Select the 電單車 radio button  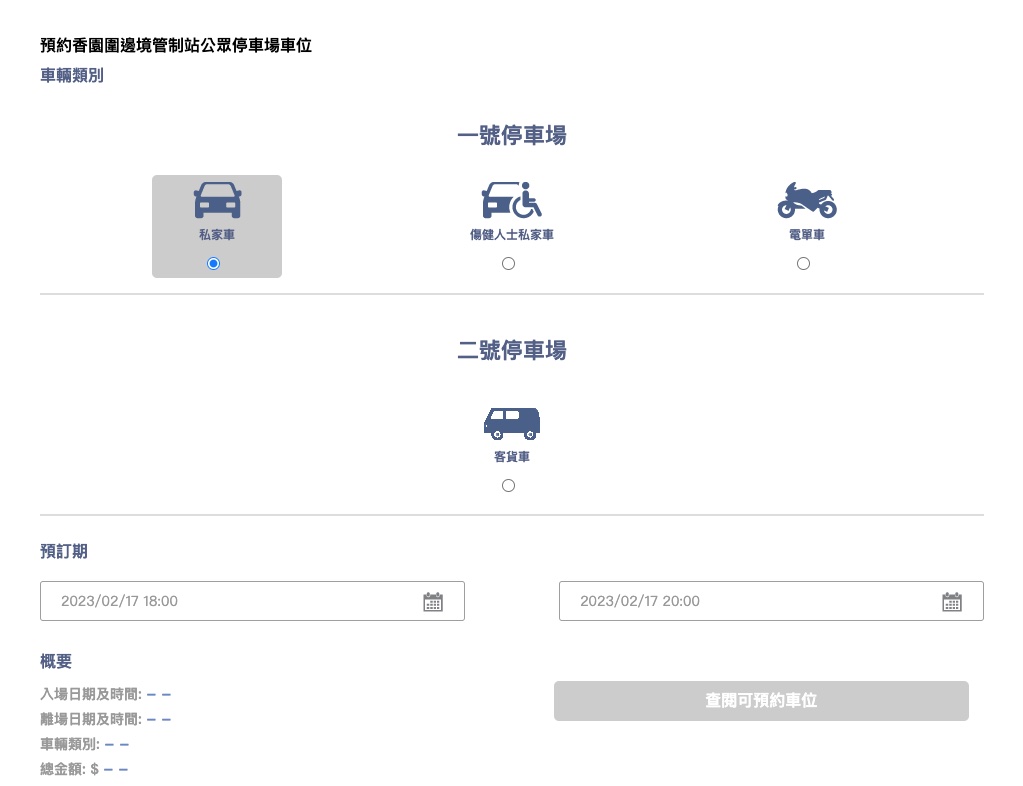tap(803, 263)
